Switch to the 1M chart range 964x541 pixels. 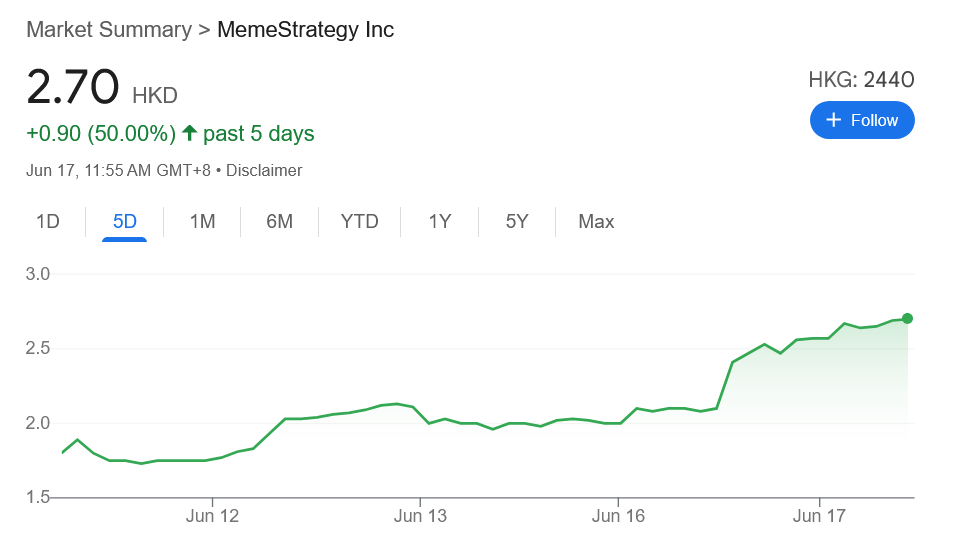tap(202, 222)
